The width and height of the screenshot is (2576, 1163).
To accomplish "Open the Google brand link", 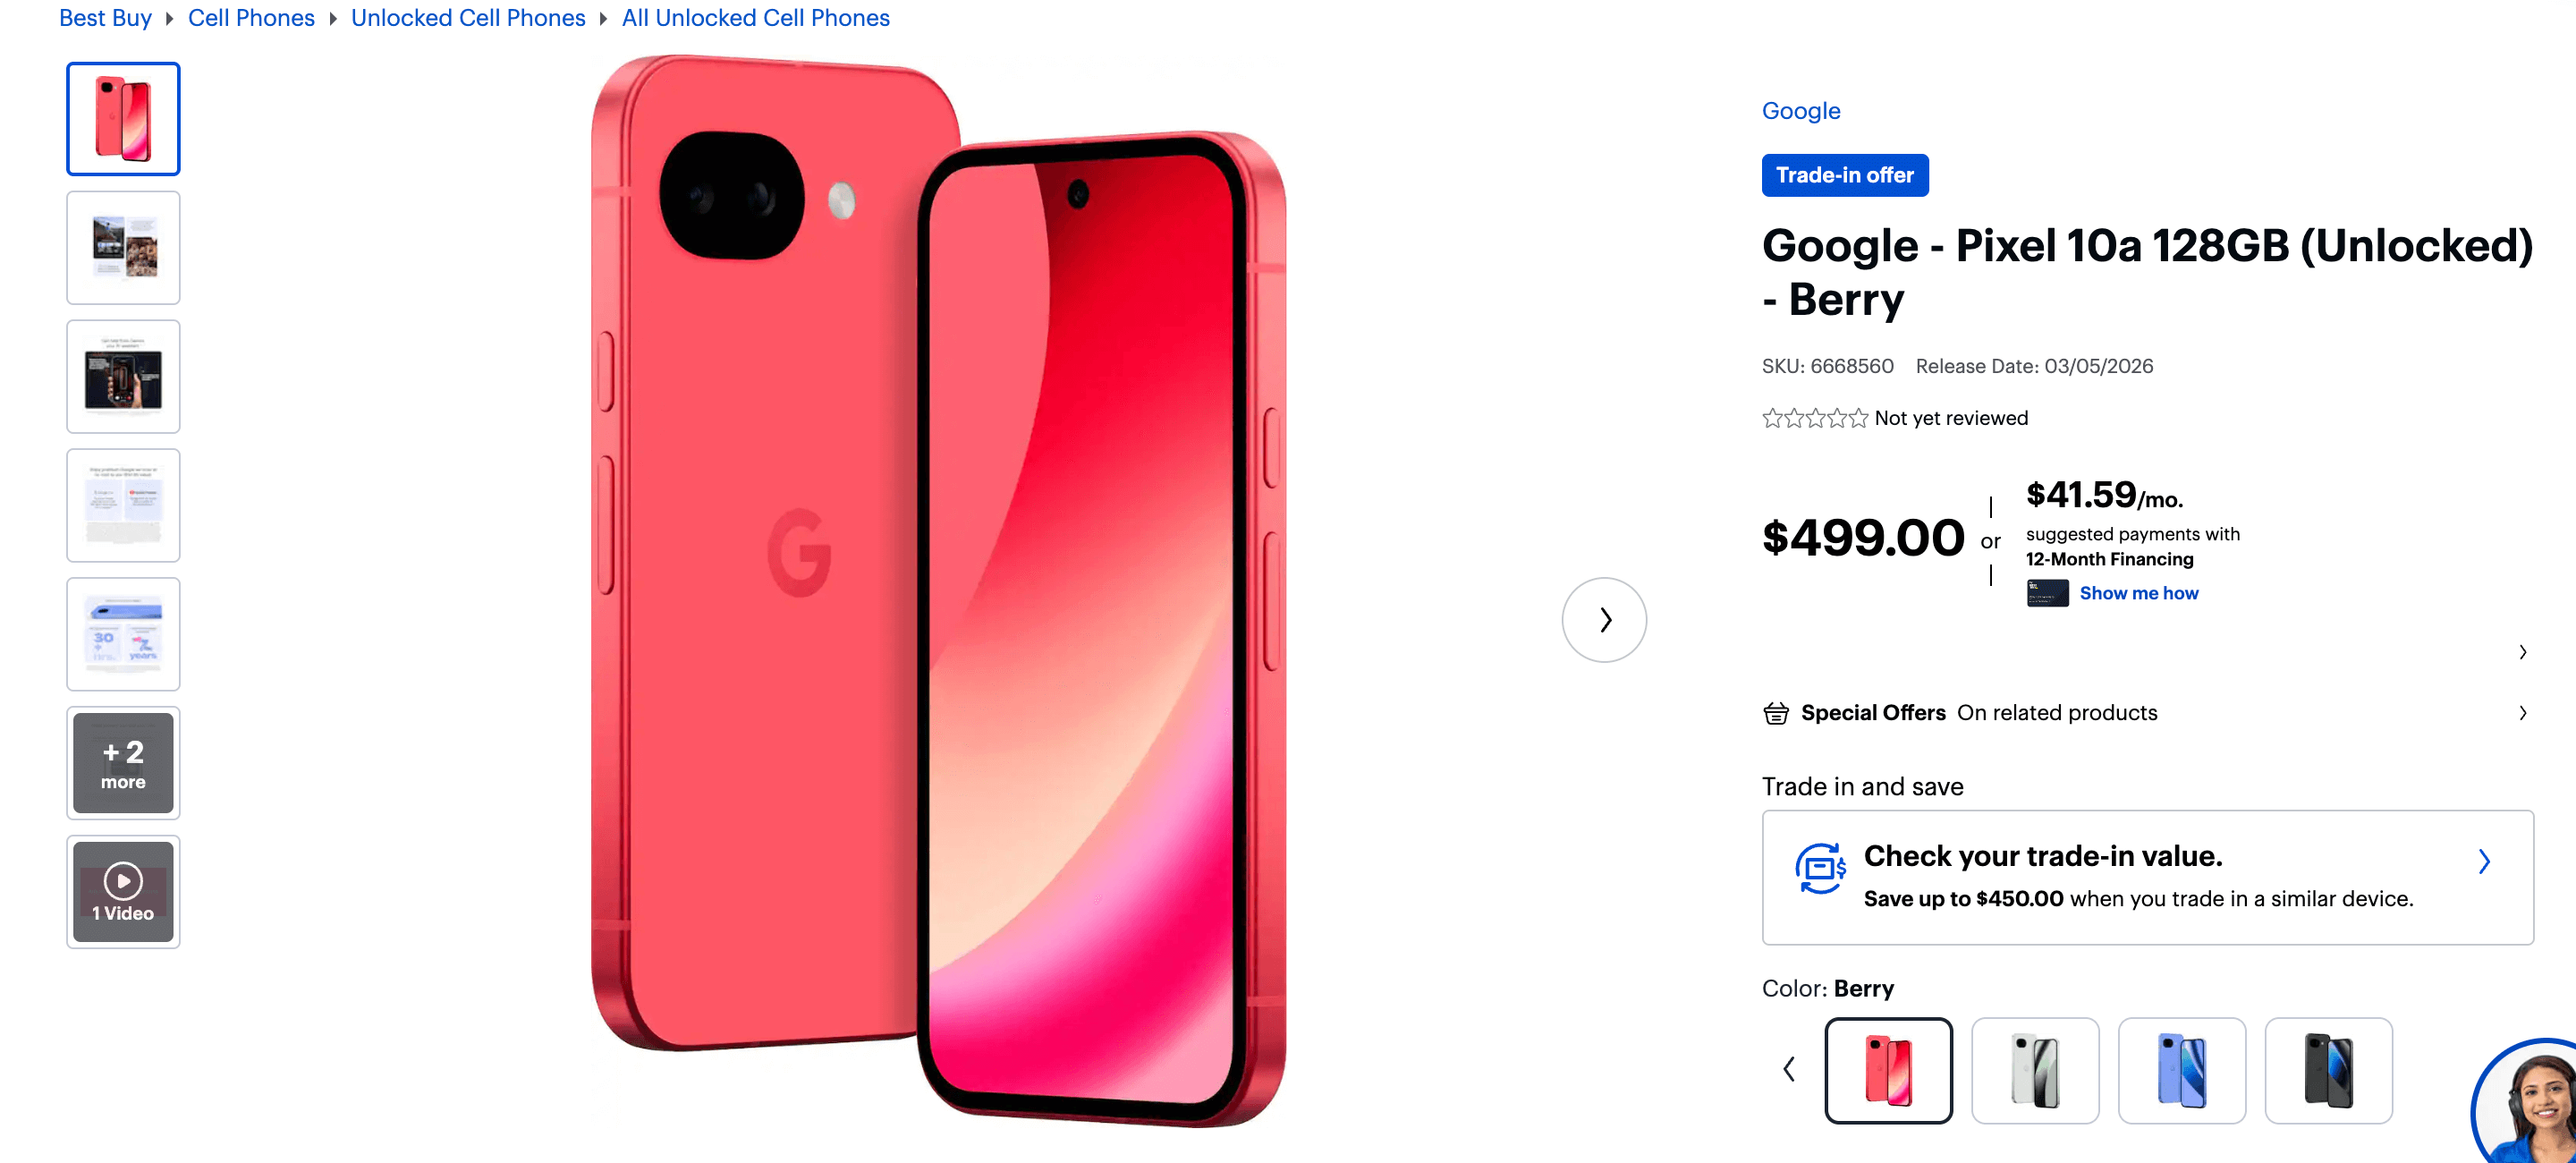I will 1800,111.
